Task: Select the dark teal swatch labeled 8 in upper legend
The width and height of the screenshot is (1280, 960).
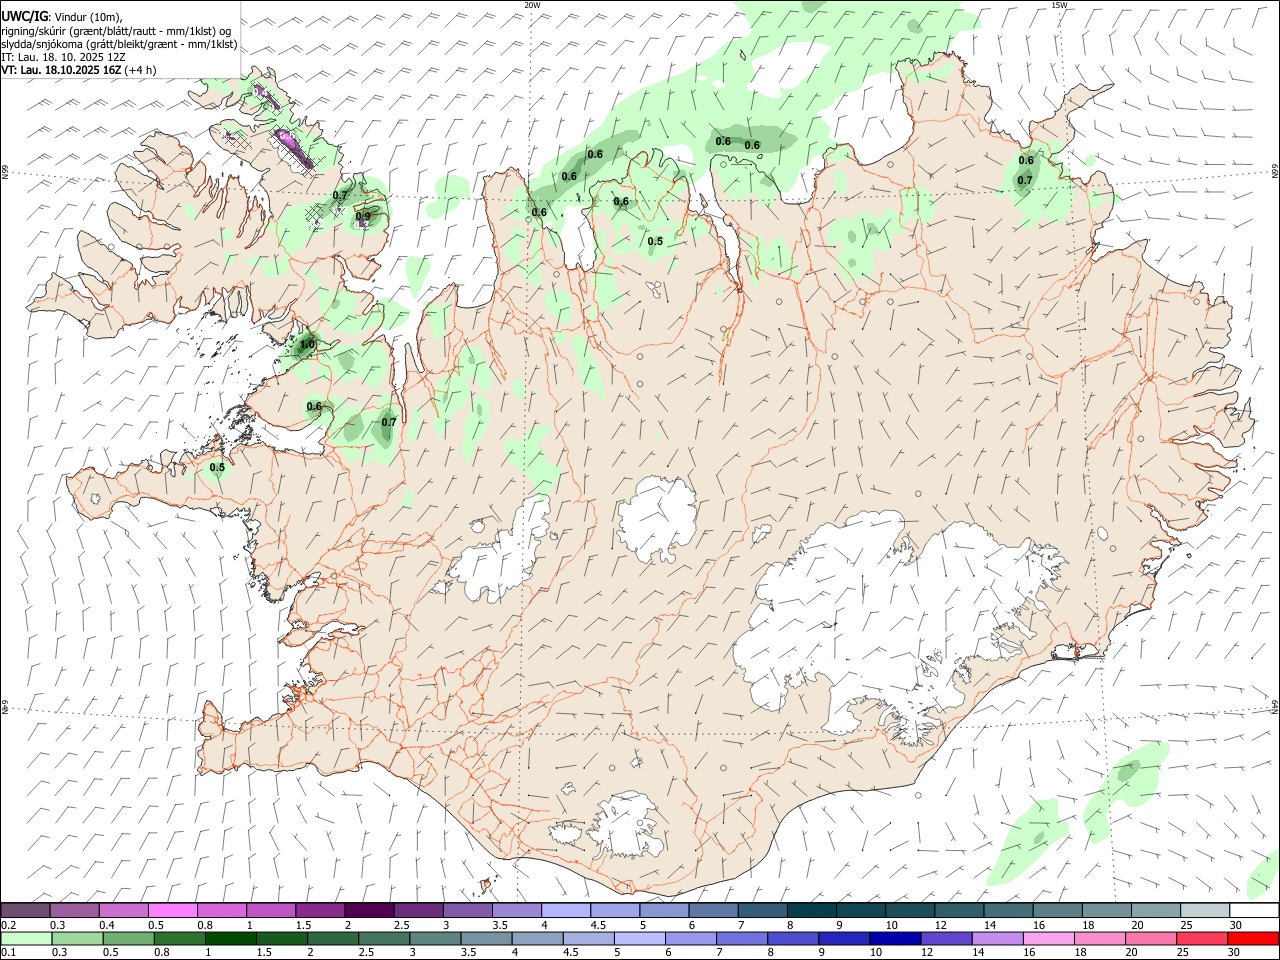Action: click(810, 911)
